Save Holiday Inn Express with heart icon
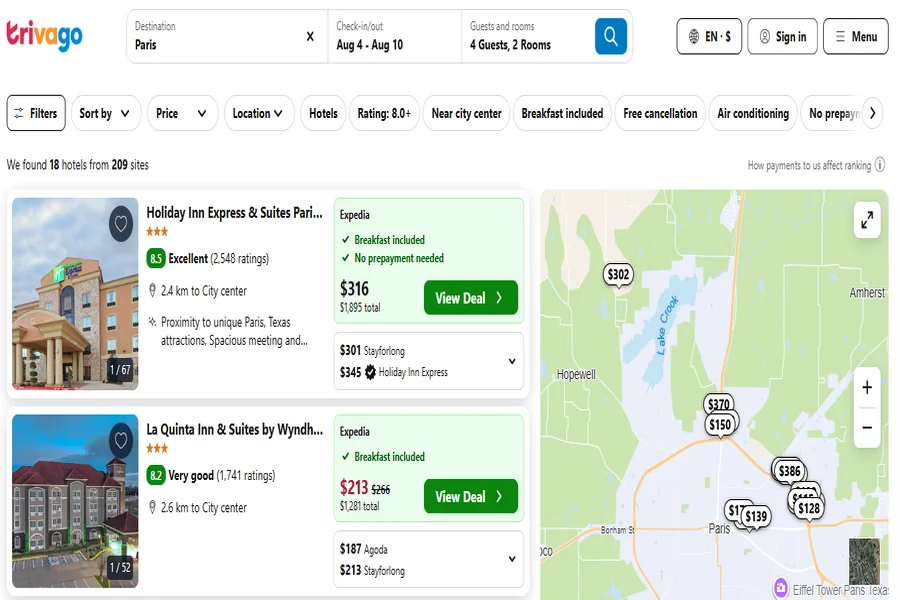Screen dimensions: 900x600 coord(121,223)
